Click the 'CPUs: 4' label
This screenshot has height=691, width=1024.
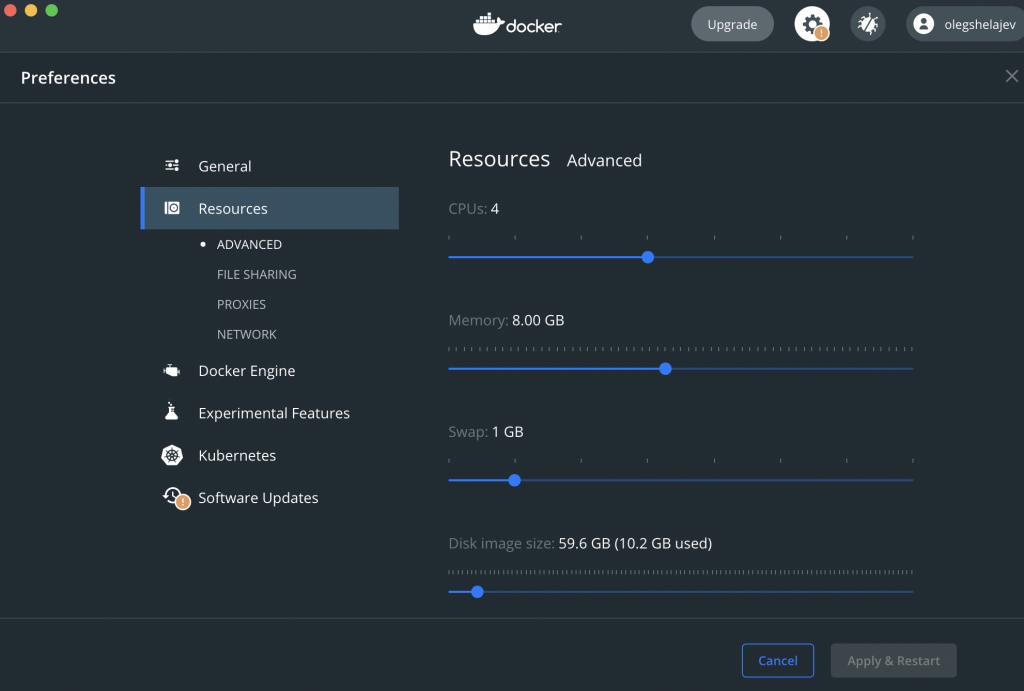pos(473,208)
